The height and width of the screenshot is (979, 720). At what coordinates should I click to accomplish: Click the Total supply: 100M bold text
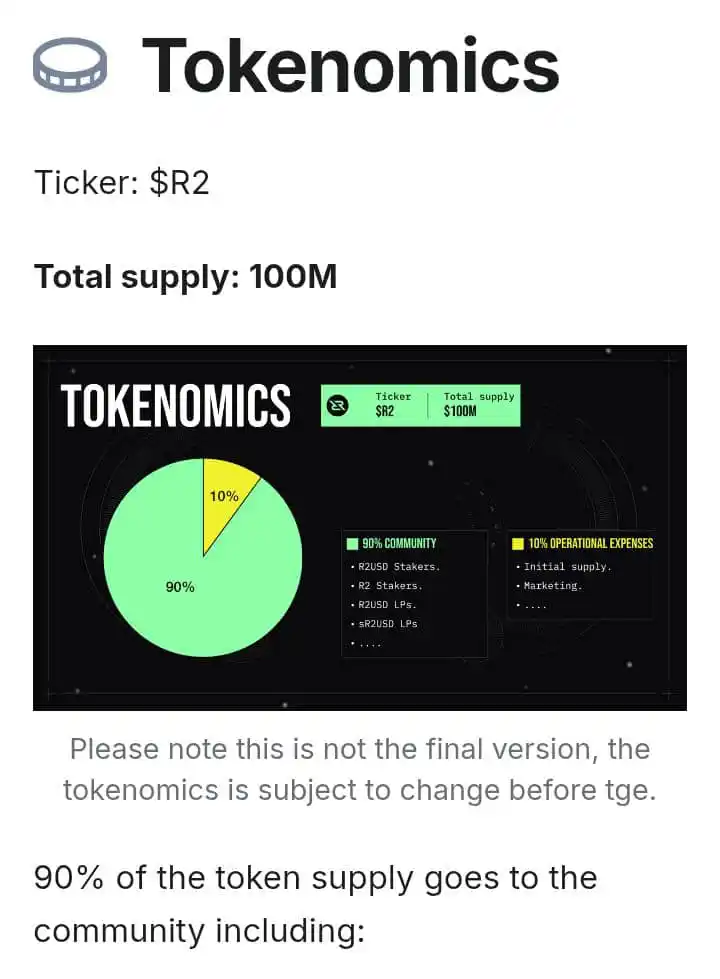click(185, 277)
